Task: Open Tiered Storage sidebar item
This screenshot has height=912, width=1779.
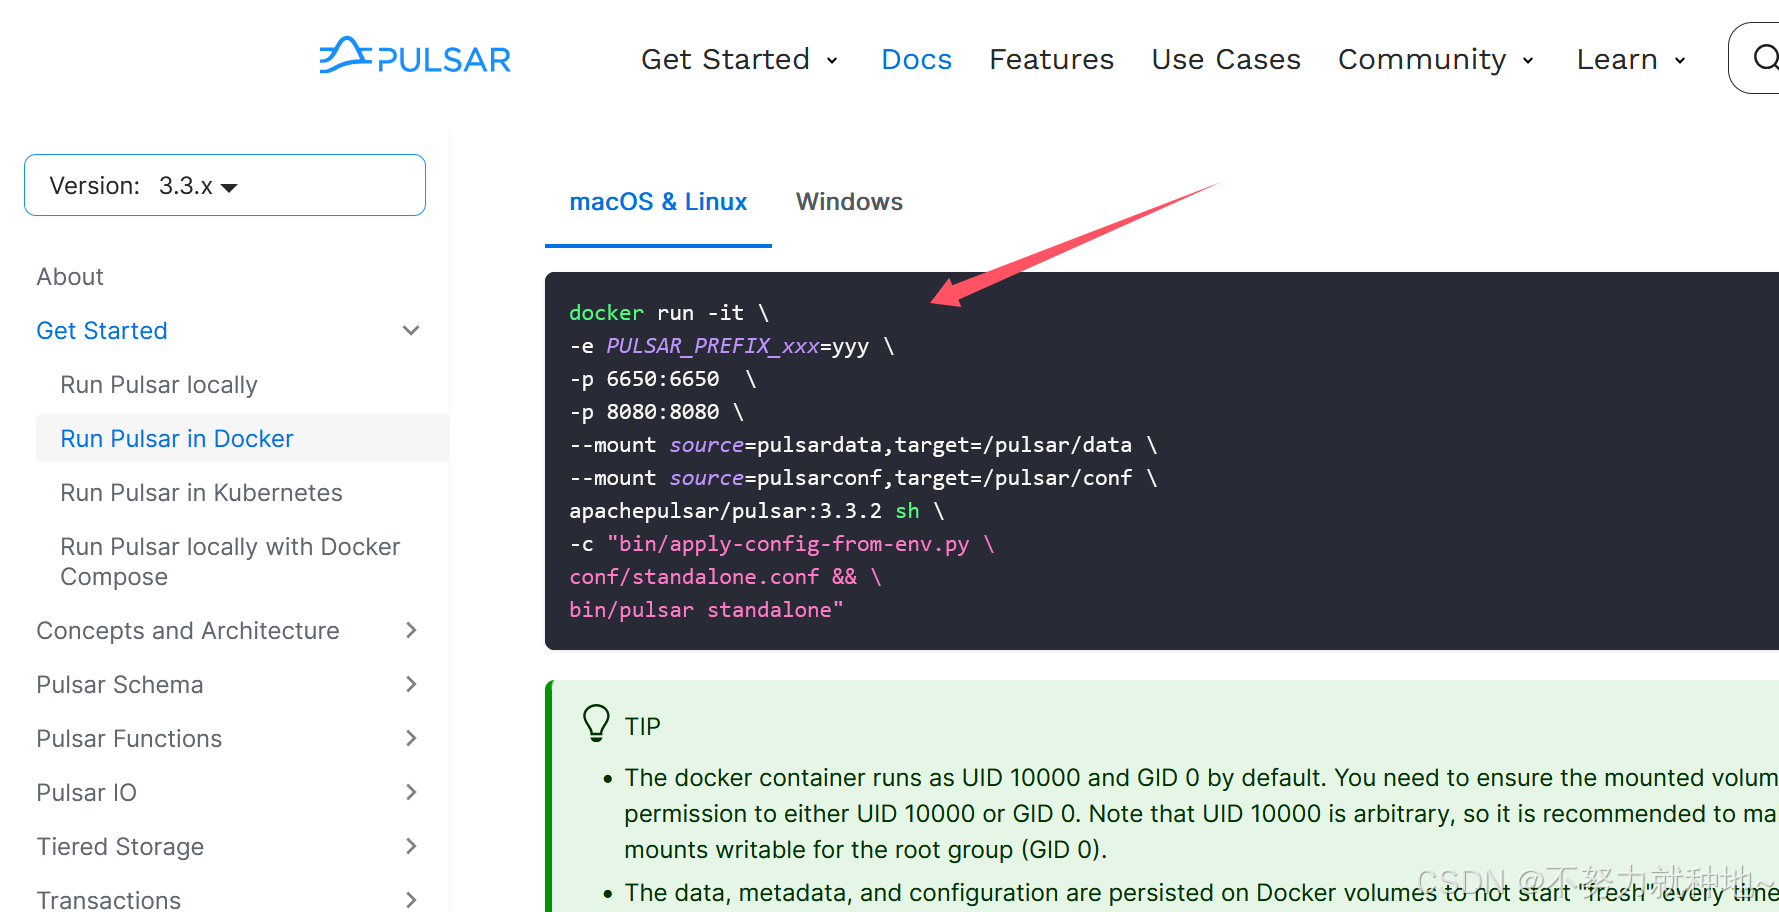Action: point(120,847)
